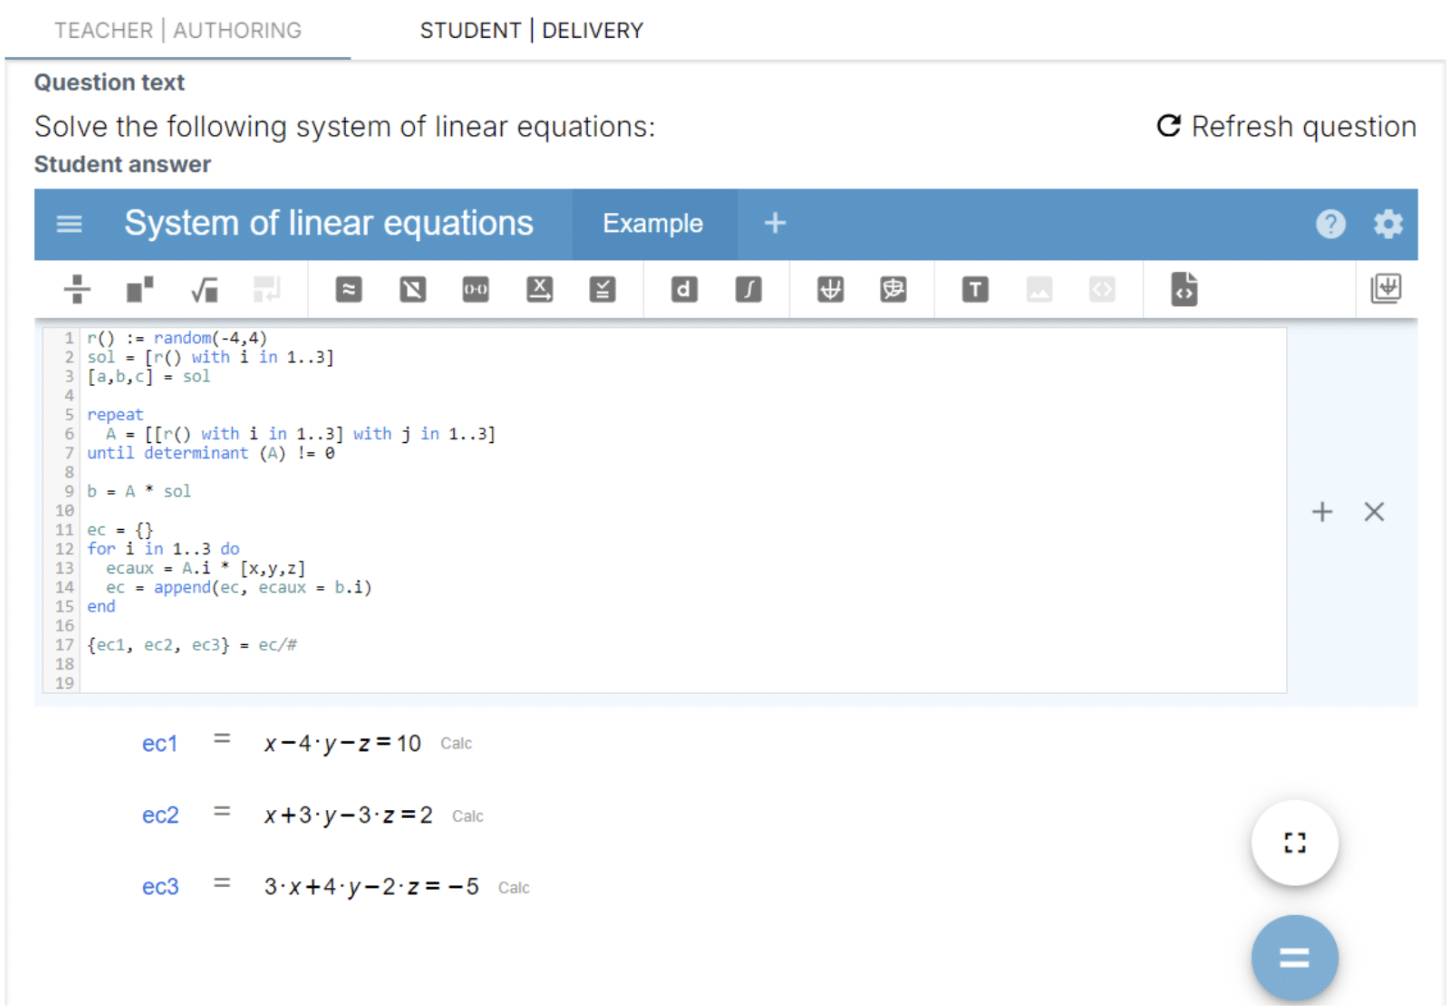Open the 2D plot graph tool
Viewport: 1448px width, 1006px height.
pos(830,290)
